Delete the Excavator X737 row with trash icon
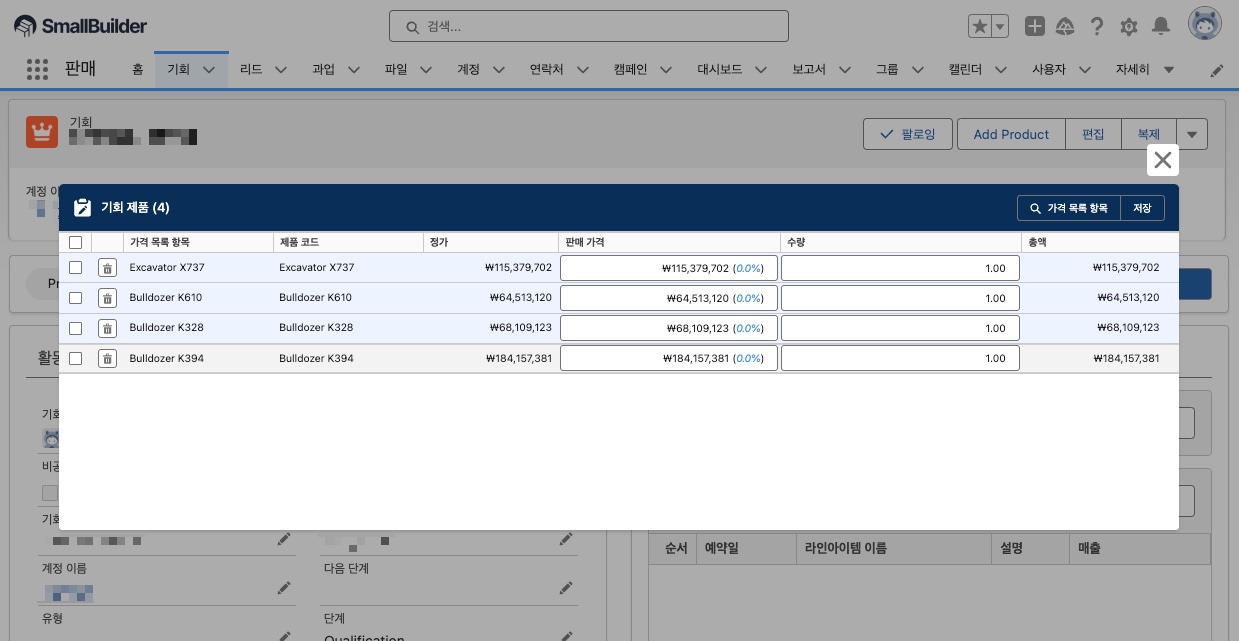Screen dimensions: 1239x641 107,268
